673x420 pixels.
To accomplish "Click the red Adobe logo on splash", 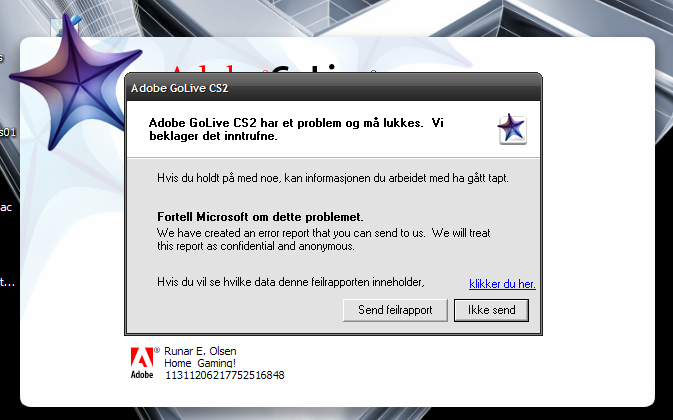I will [x=142, y=363].
